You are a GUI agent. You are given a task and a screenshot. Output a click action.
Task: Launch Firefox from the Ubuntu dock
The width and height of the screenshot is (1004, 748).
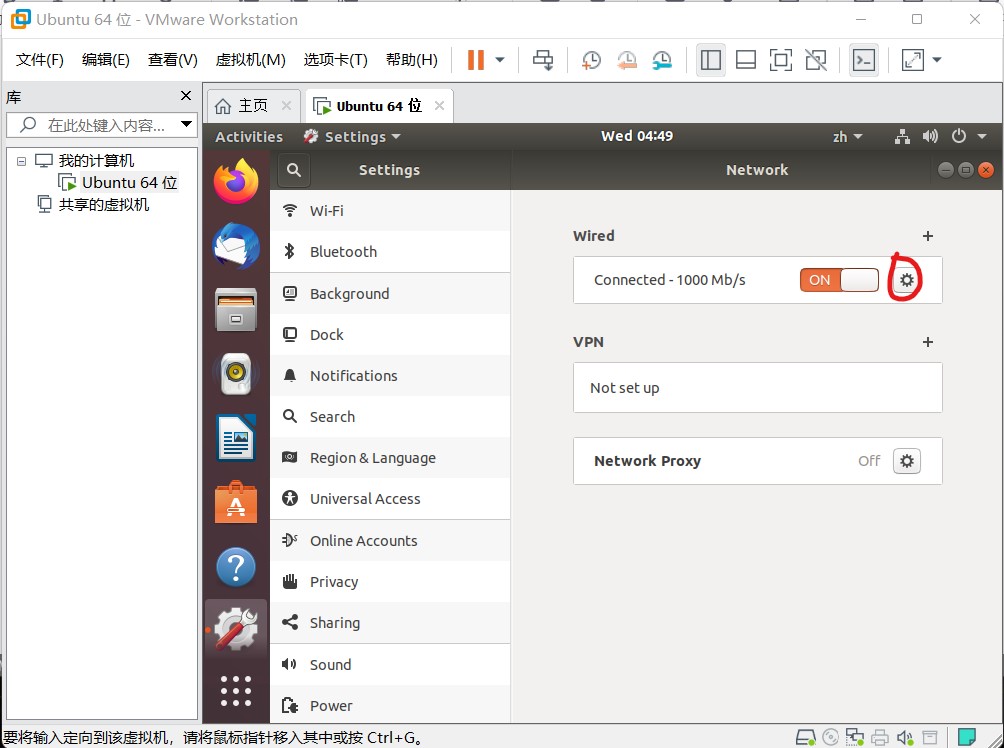tap(236, 181)
